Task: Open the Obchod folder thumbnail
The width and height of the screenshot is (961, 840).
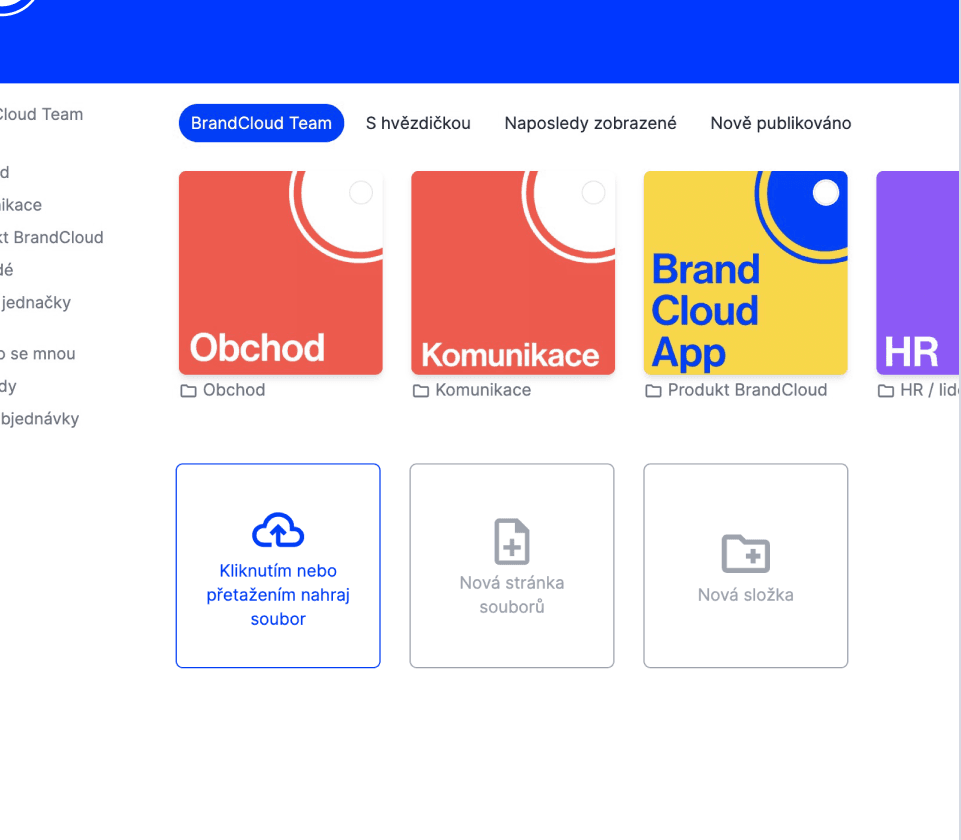Action: pyautogui.click(x=281, y=273)
